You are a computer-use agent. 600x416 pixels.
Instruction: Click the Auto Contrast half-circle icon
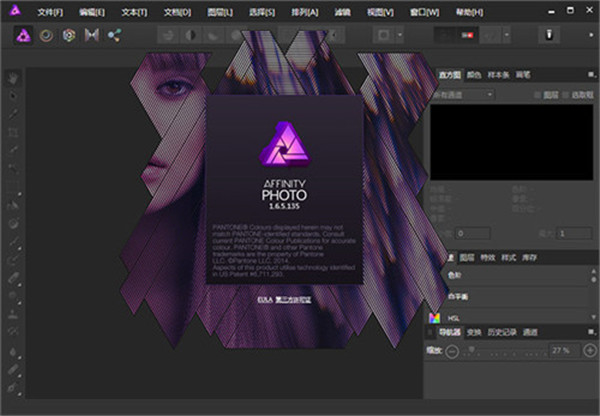[190, 36]
